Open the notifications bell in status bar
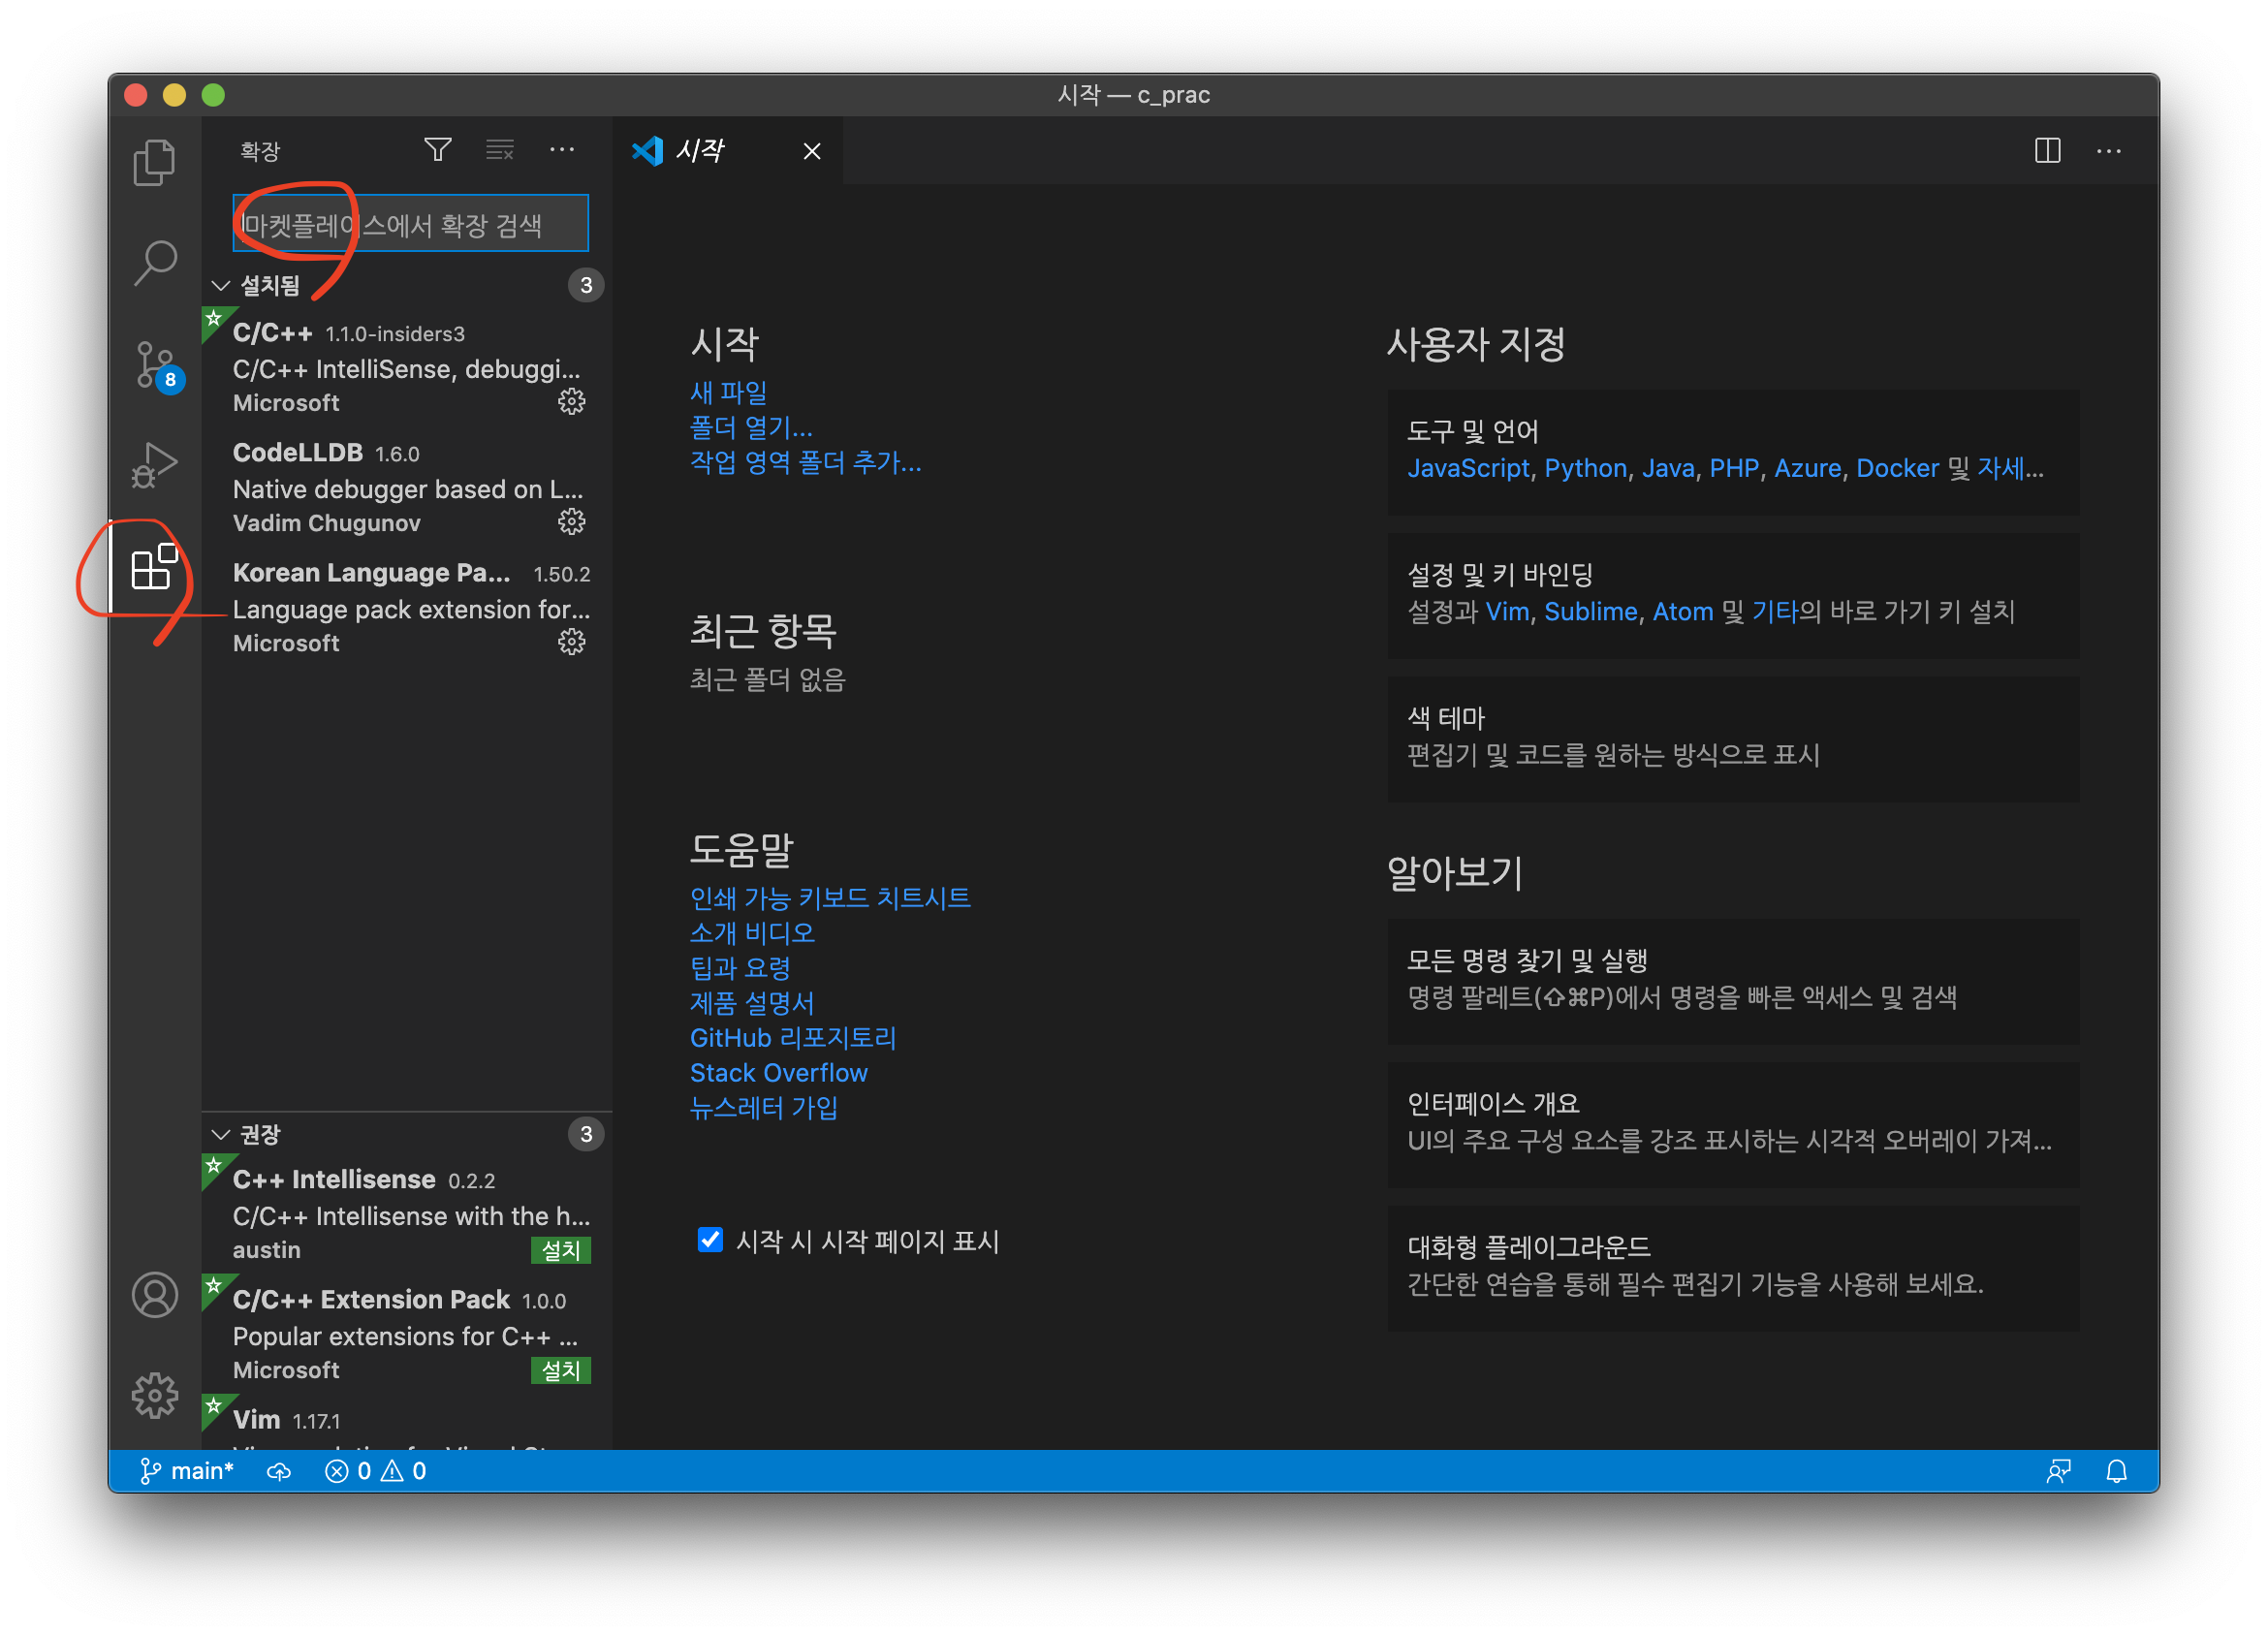2268x1636 pixels. point(2116,1471)
